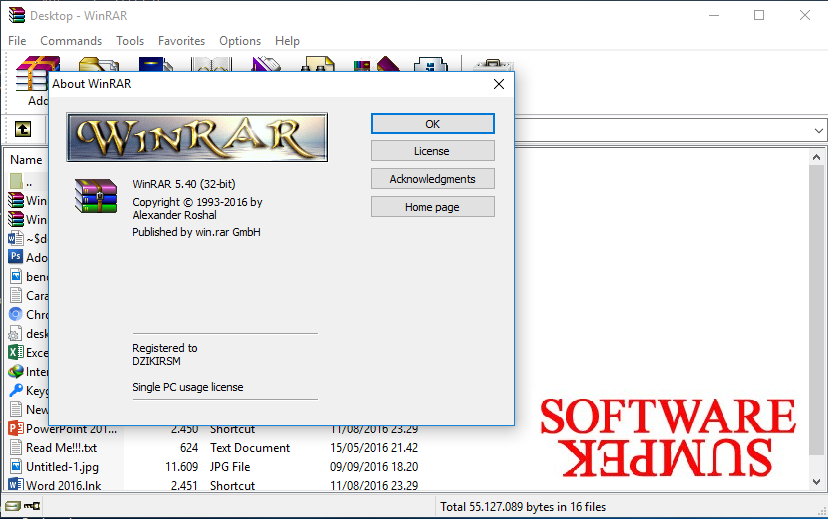The height and width of the screenshot is (519, 828).
Task: Click the Read Me!!!.txt file icon
Action: click(x=15, y=447)
